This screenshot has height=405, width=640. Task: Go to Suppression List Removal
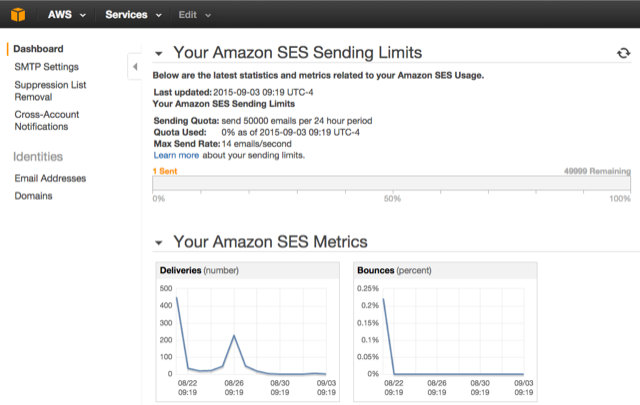[x=50, y=91]
